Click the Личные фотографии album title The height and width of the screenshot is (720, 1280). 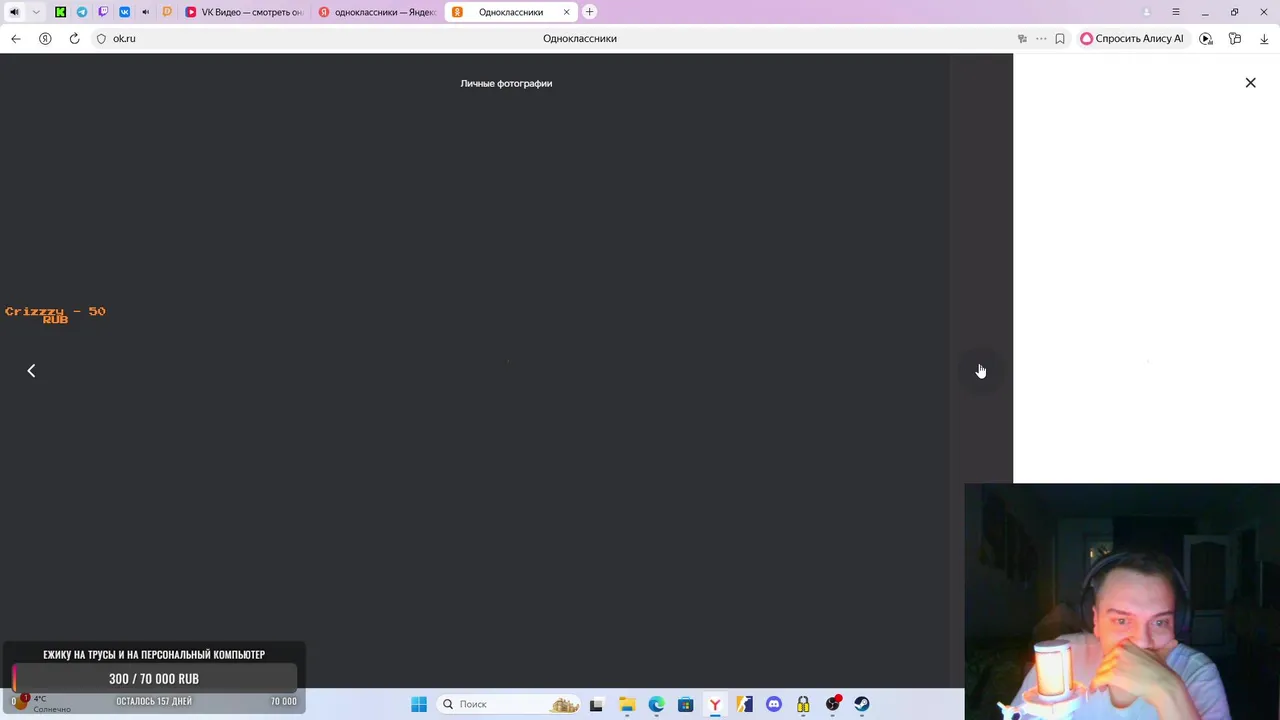coord(506,84)
